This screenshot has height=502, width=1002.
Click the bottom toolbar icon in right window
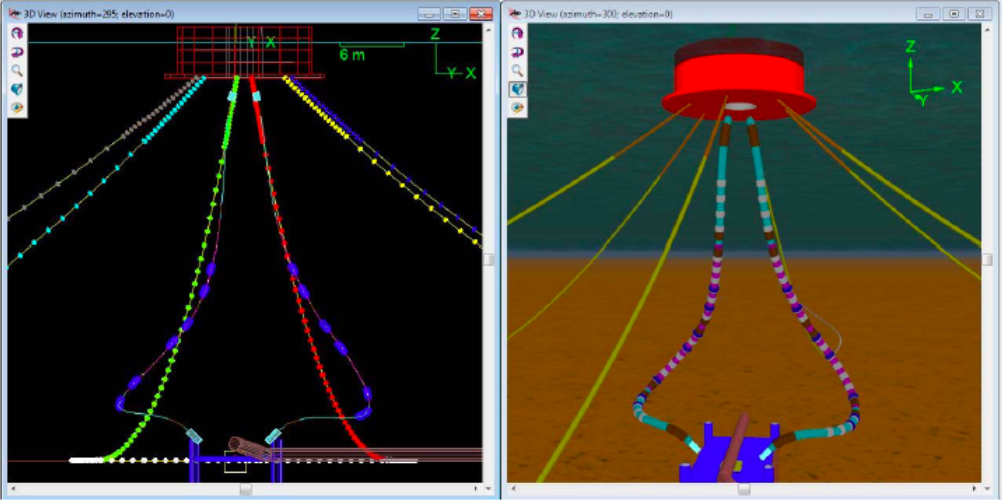(x=517, y=107)
